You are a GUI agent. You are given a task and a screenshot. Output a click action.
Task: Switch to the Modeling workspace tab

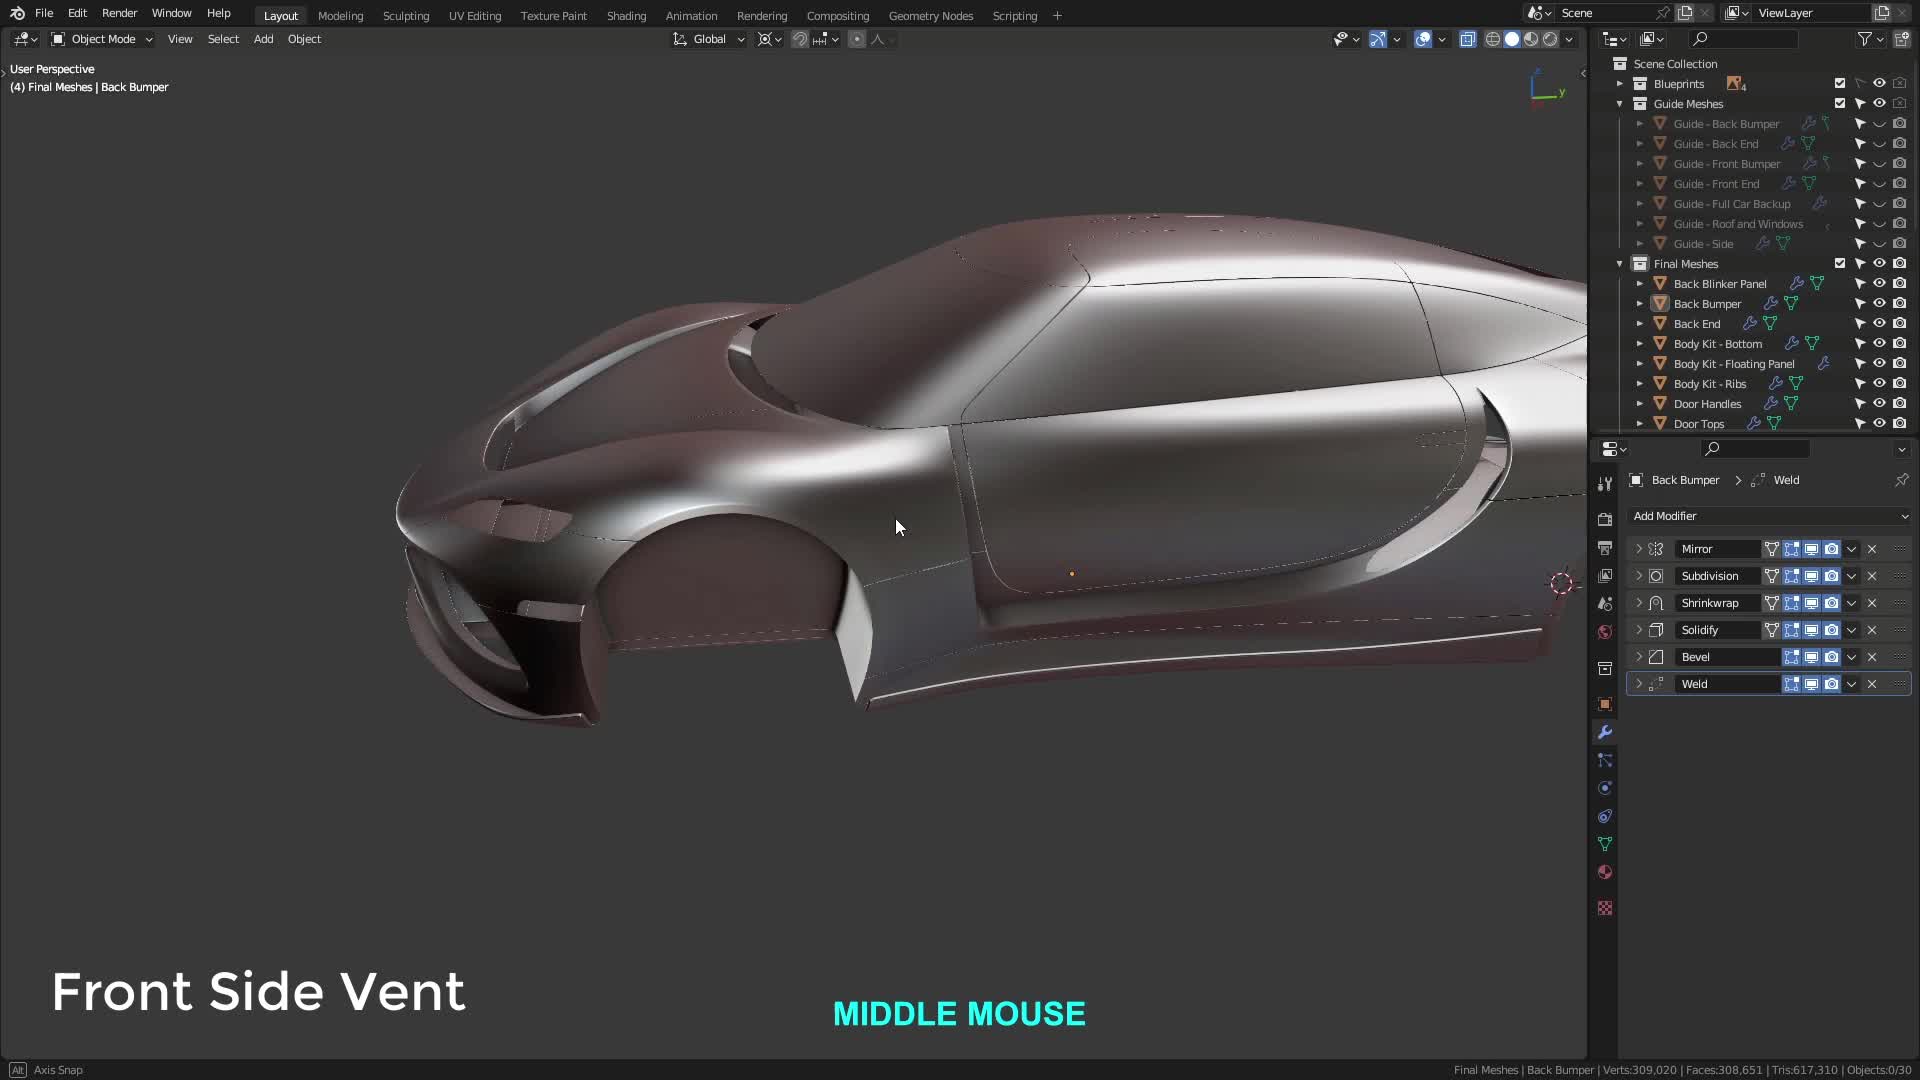(340, 16)
